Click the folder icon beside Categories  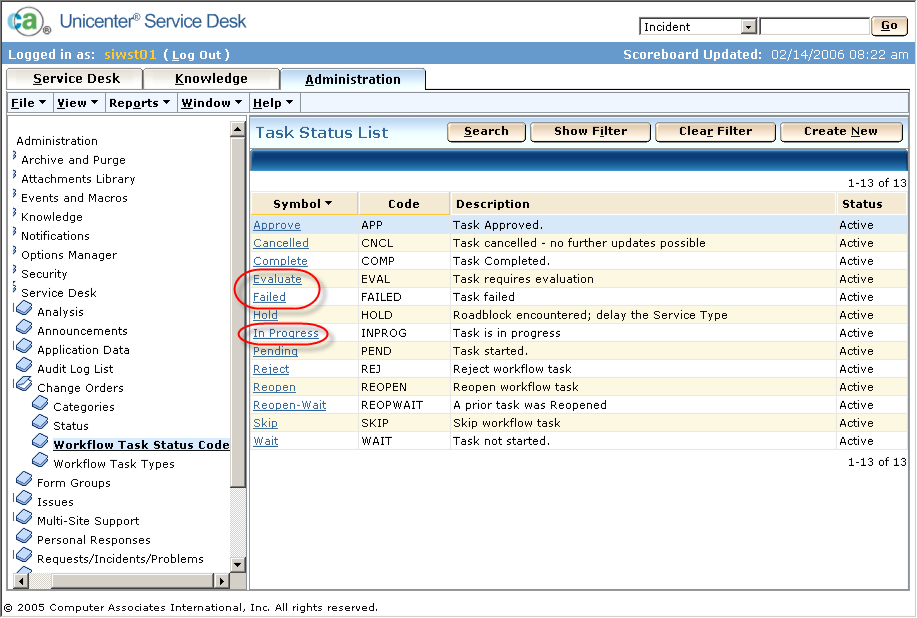pos(40,405)
